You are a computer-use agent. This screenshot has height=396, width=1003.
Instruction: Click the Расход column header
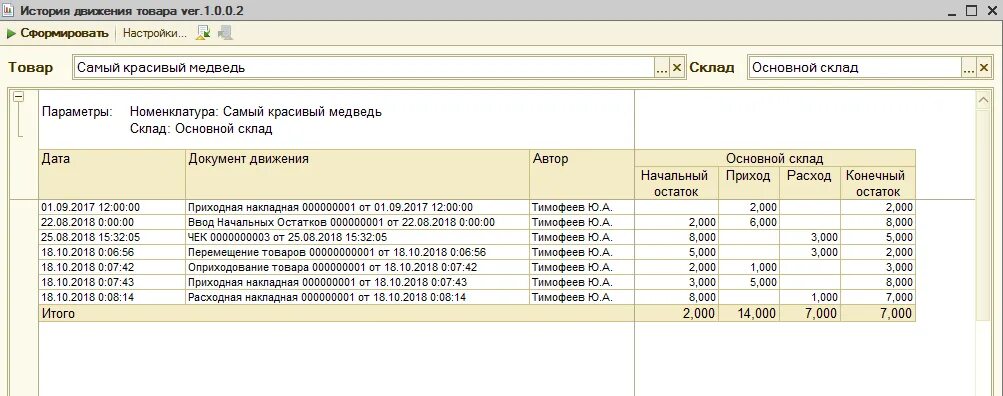pos(810,183)
